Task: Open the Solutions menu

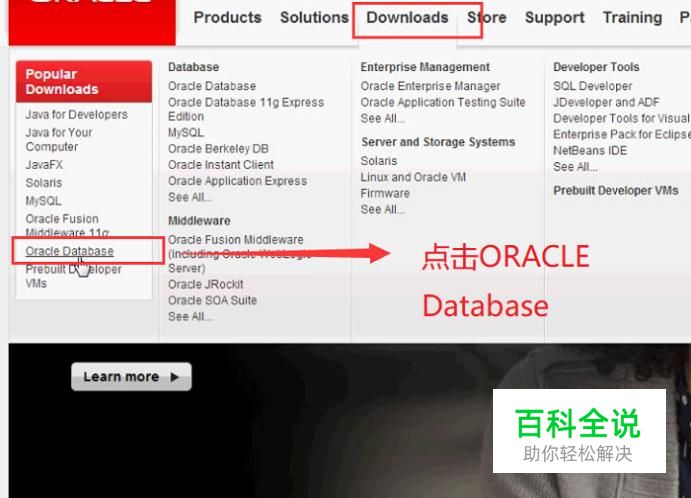Action: [314, 18]
